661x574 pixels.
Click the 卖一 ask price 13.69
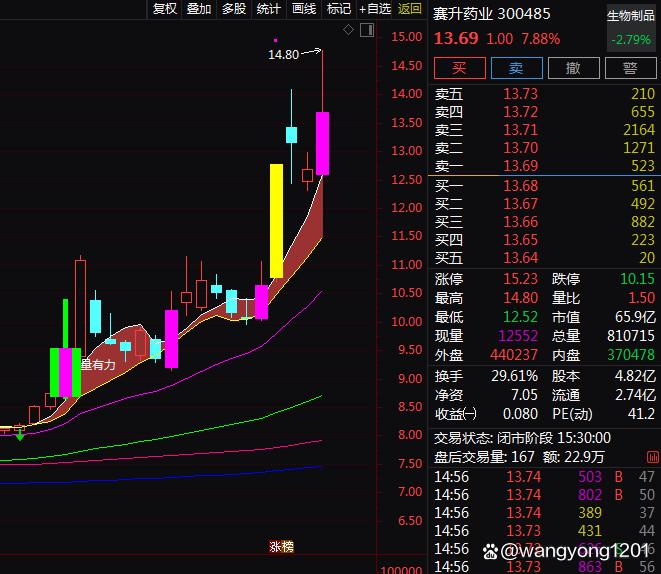tap(520, 166)
